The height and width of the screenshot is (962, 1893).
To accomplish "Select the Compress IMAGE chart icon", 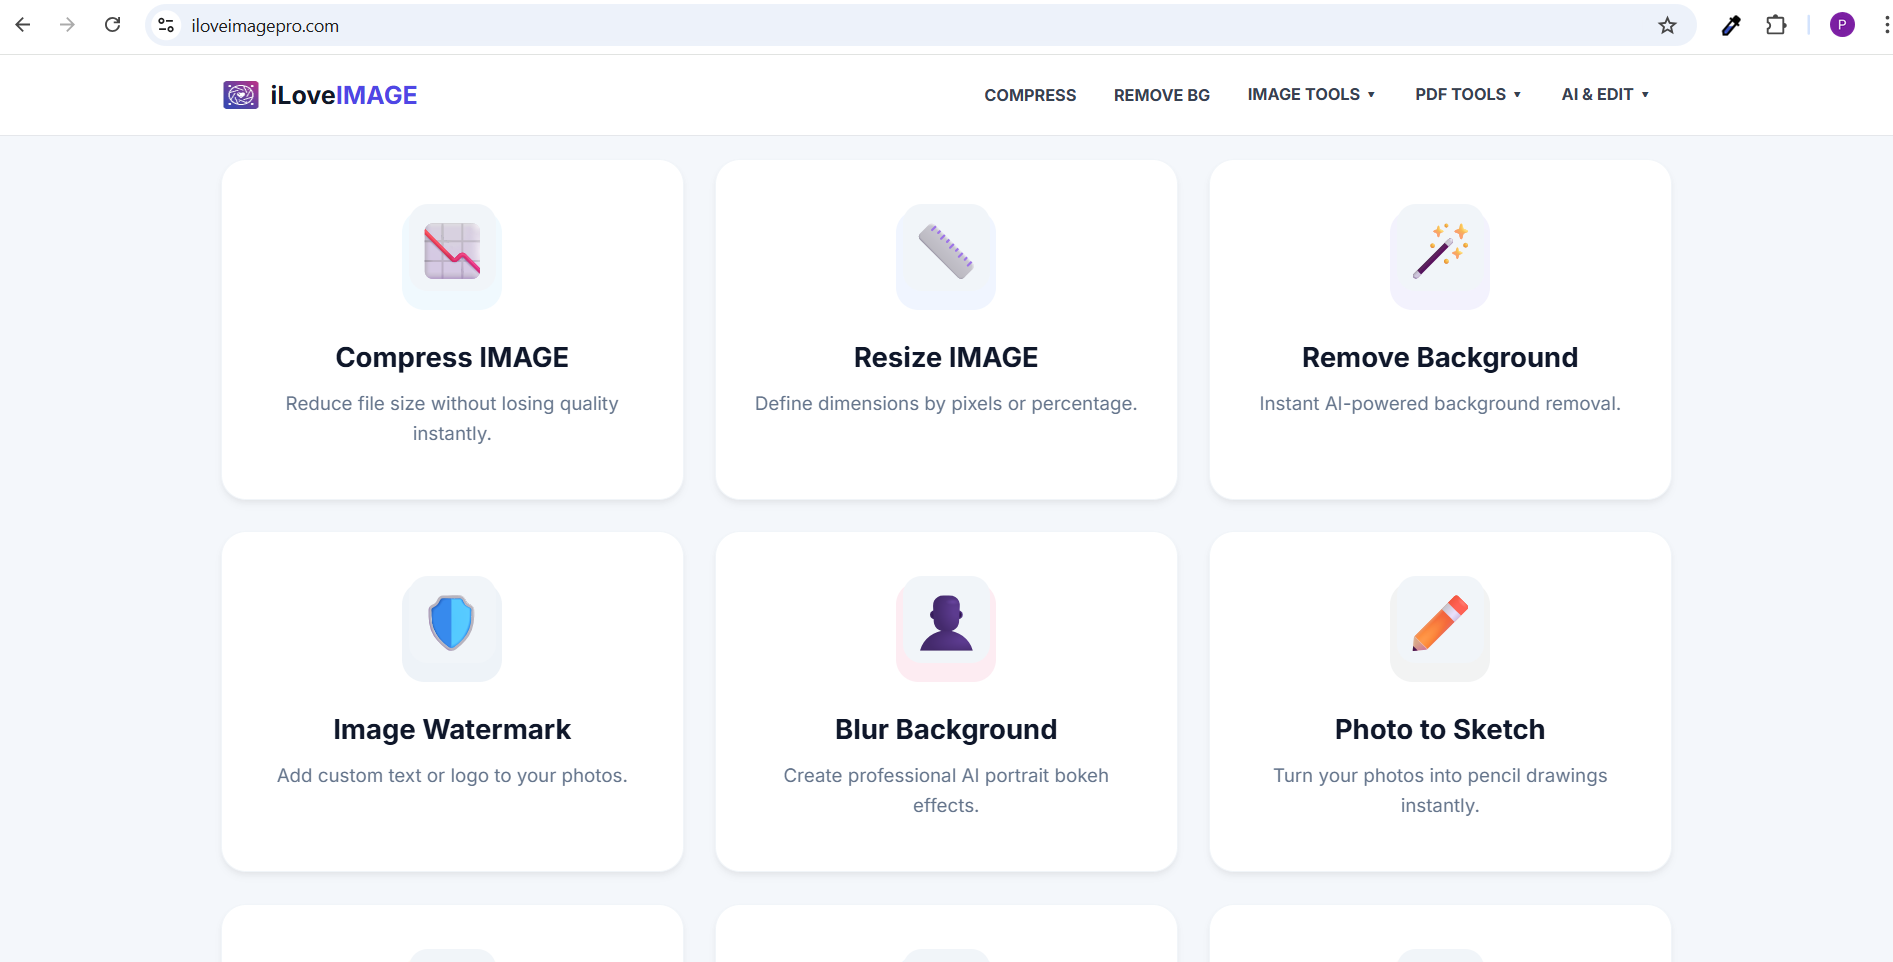I will pos(451,257).
